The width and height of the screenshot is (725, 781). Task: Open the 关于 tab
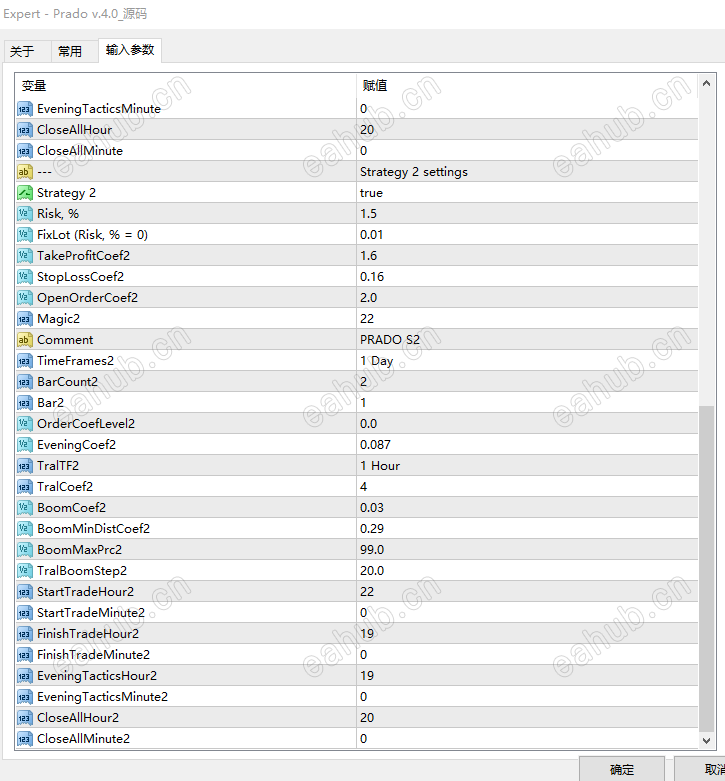[x=25, y=51]
